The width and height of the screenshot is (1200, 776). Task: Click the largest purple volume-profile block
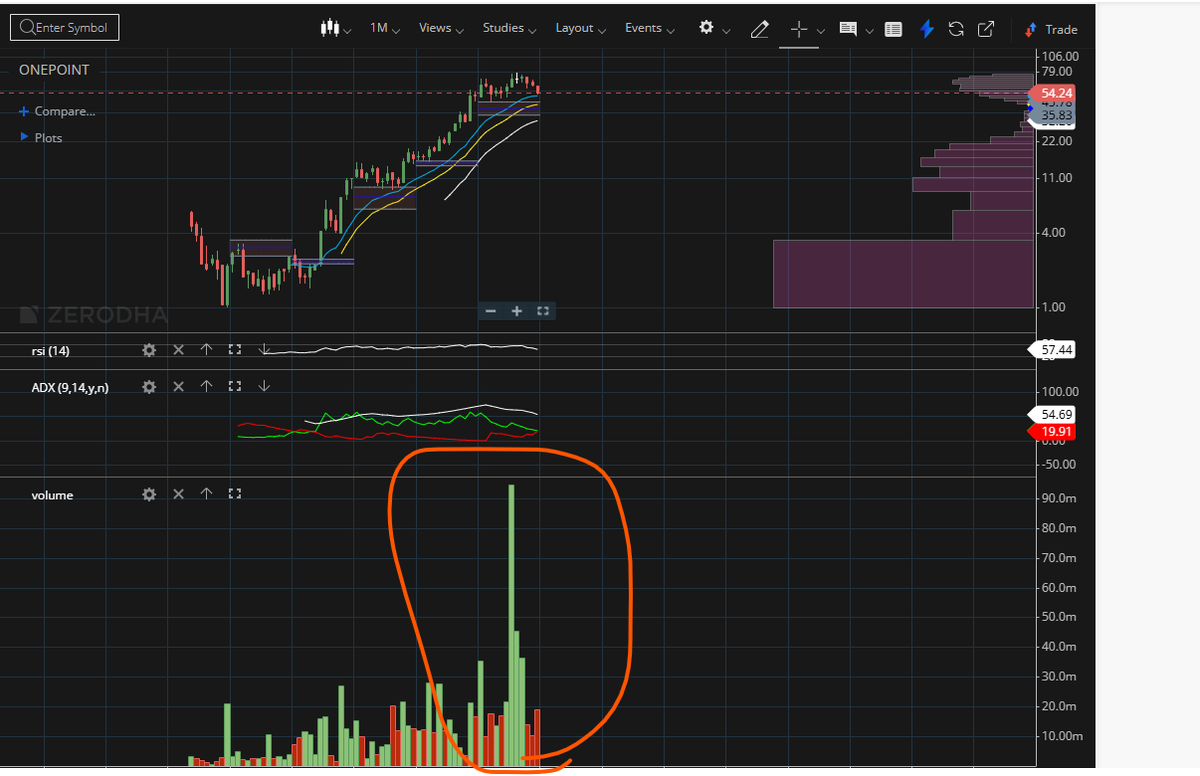point(902,273)
